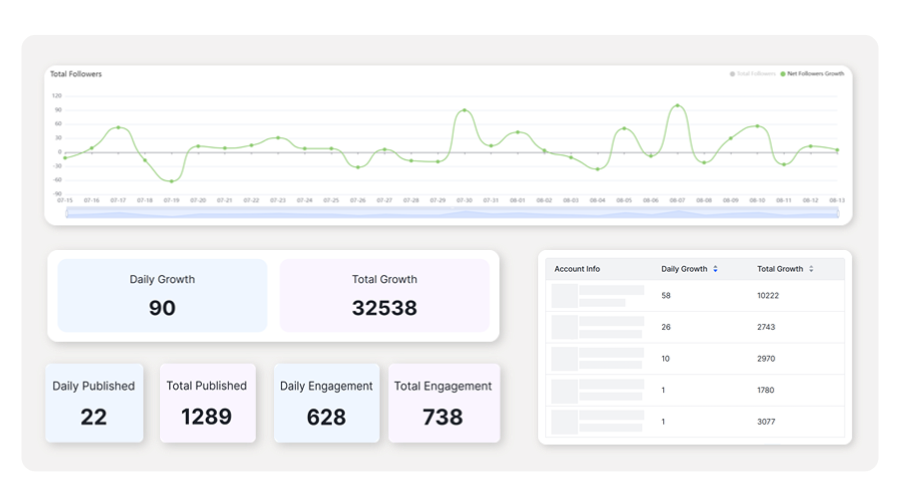Open the Daily Published 22 card
The height and width of the screenshot is (500, 900).
[94, 402]
